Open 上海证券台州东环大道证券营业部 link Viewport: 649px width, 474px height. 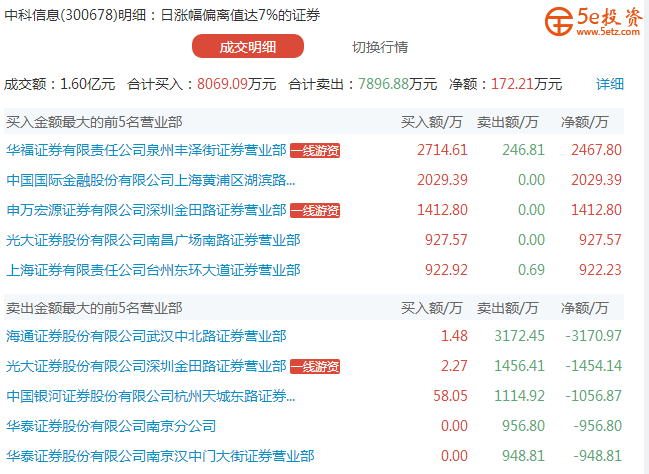click(x=153, y=270)
